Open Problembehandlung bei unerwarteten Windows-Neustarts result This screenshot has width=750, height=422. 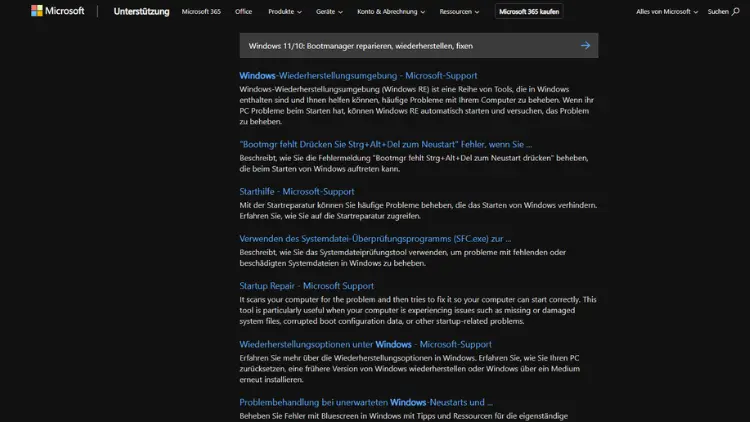tap(366, 402)
